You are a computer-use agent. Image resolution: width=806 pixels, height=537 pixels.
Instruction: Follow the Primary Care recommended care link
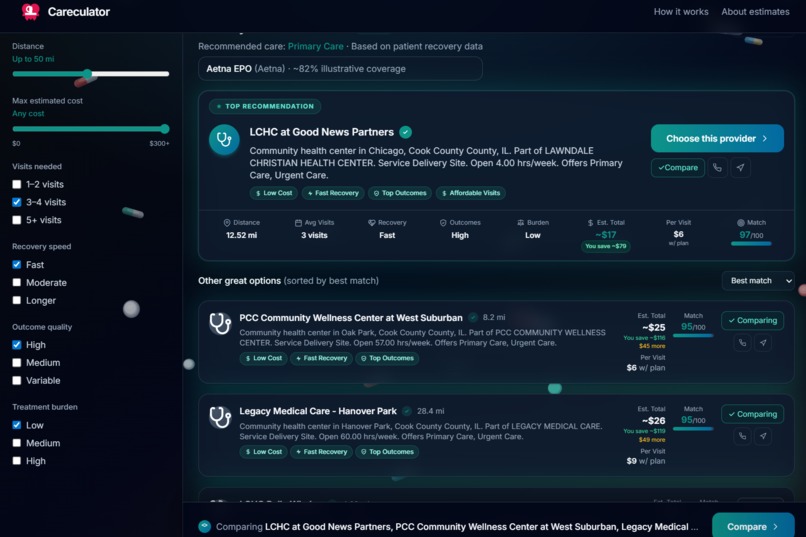316,46
